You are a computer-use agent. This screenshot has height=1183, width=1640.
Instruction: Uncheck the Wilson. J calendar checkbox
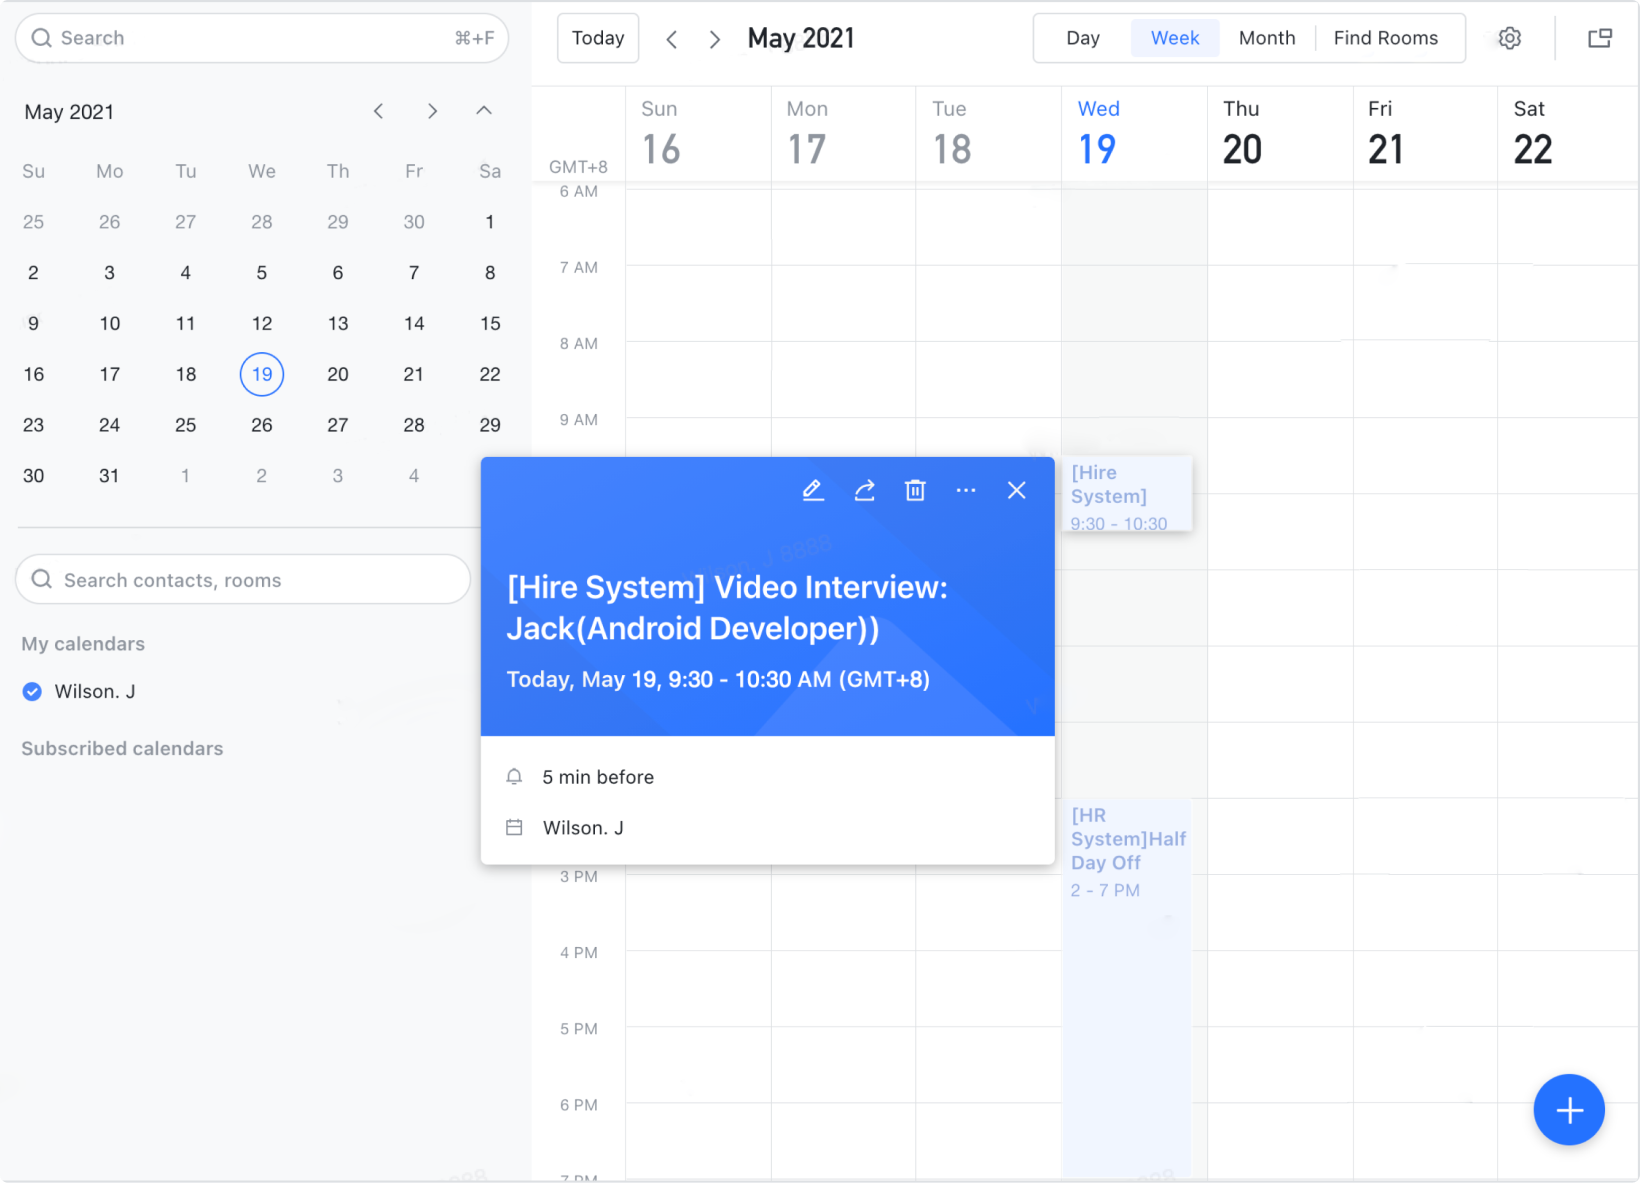click(x=33, y=691)
